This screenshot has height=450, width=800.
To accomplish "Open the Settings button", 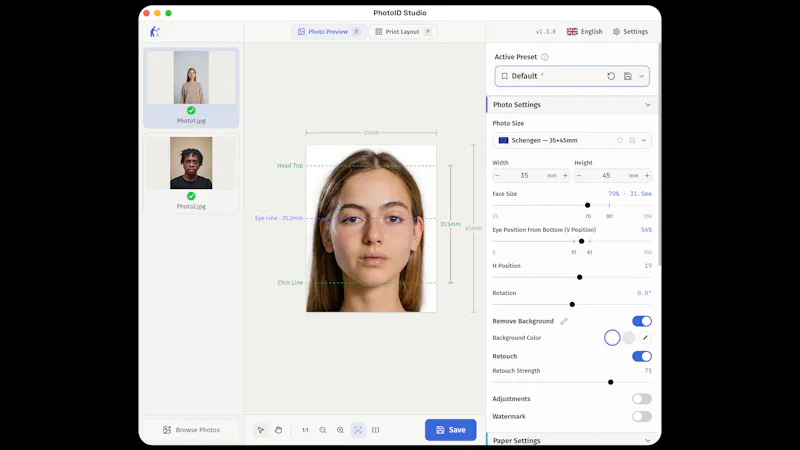I will tap(631, 32).
